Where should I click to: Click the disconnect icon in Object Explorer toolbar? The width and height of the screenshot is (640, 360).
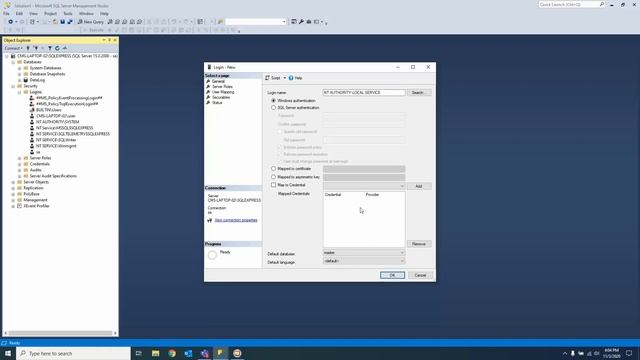click(36, 48)
